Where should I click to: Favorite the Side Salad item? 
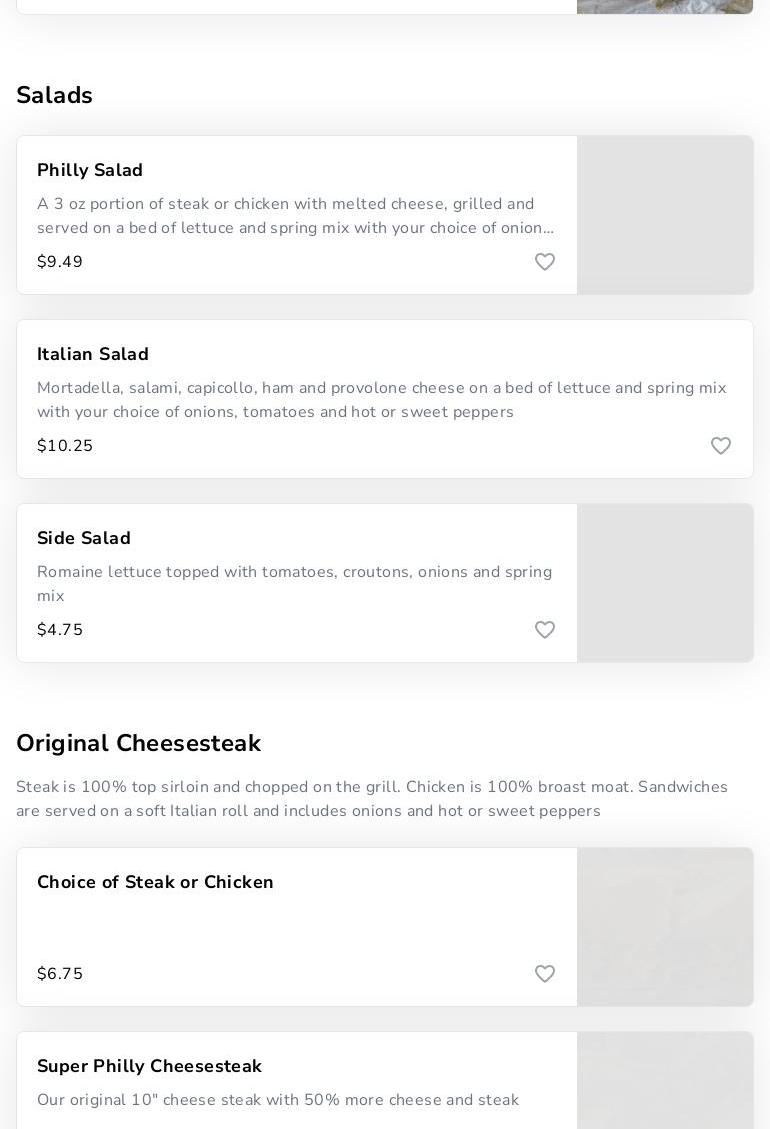[545, 630]
